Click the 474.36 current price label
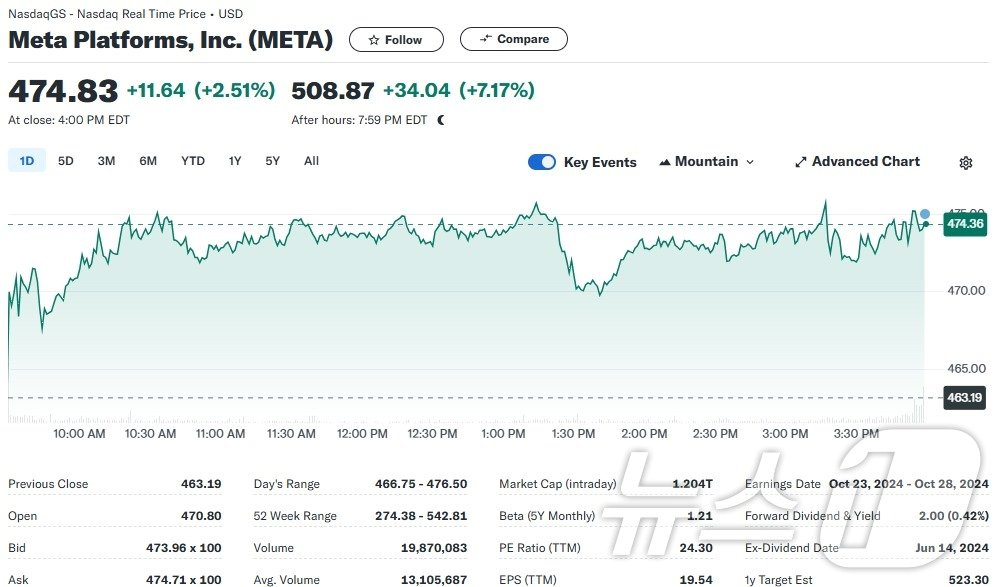The image size is (1000, 587). point(965,224)
